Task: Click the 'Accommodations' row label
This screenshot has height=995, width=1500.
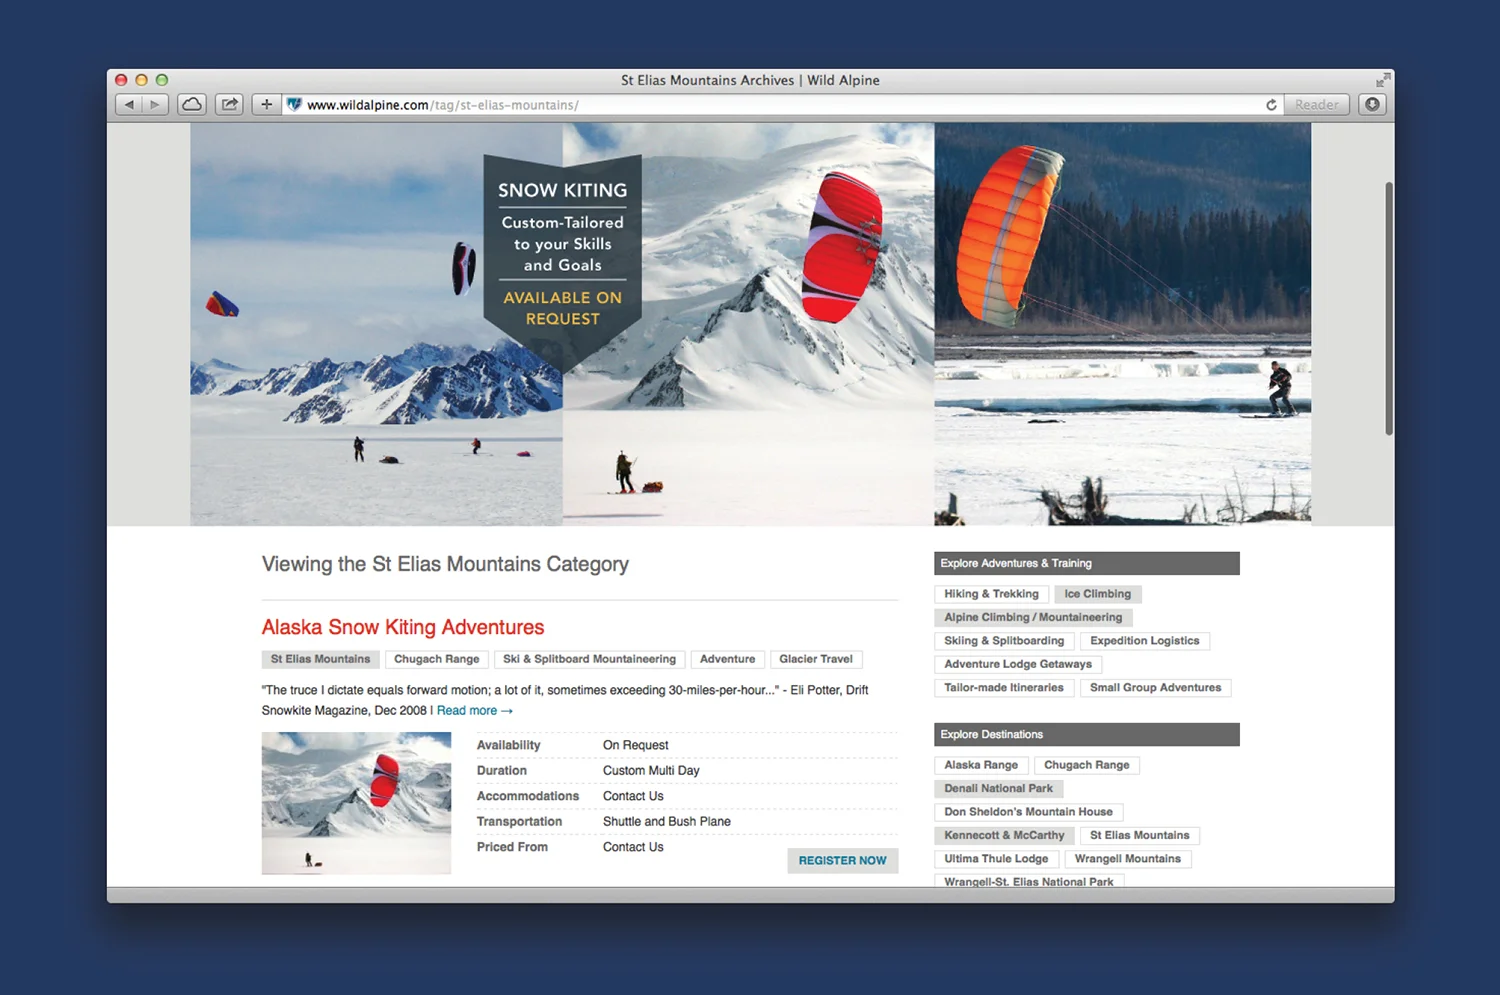Action: (x=527, y=796)
